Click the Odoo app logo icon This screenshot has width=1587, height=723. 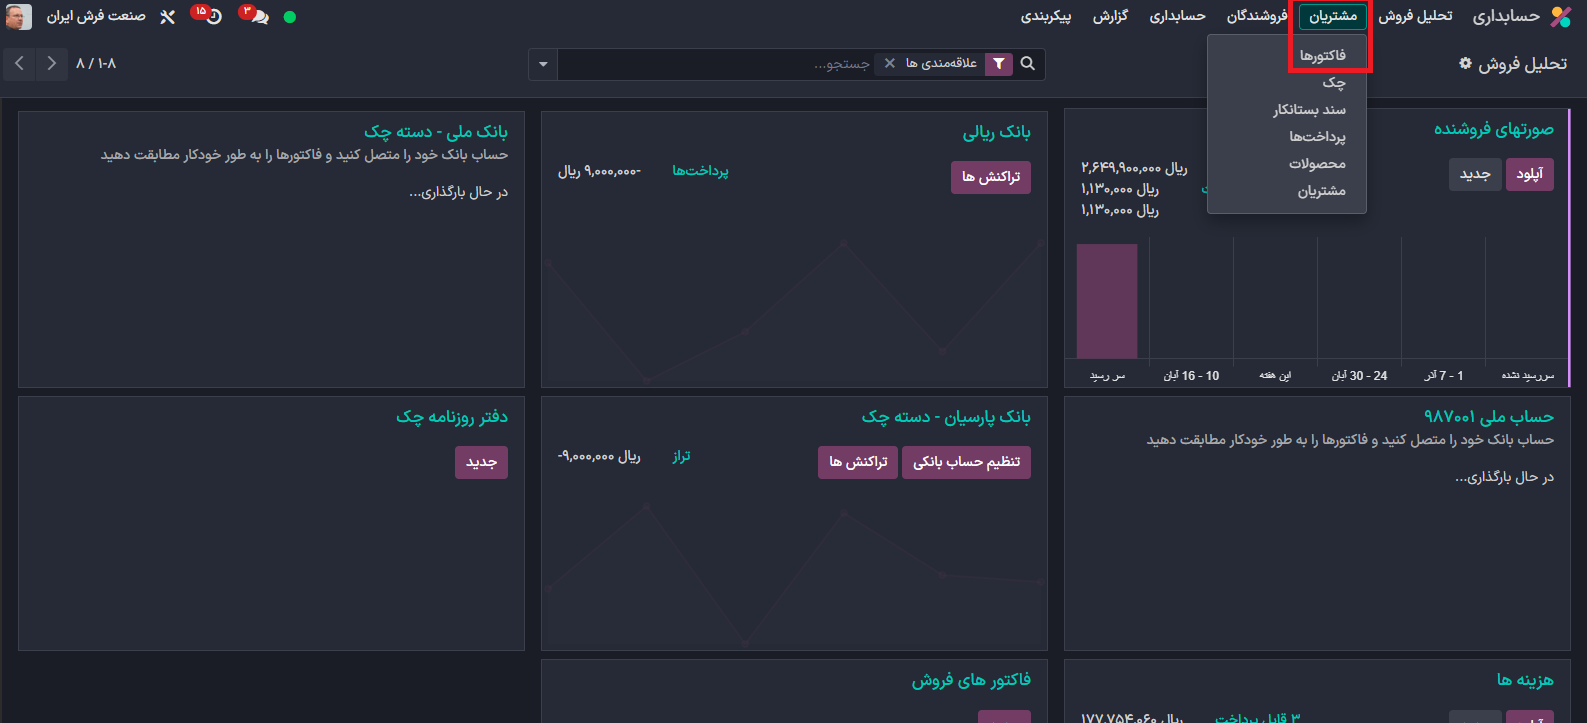[x=1560, y=16]
